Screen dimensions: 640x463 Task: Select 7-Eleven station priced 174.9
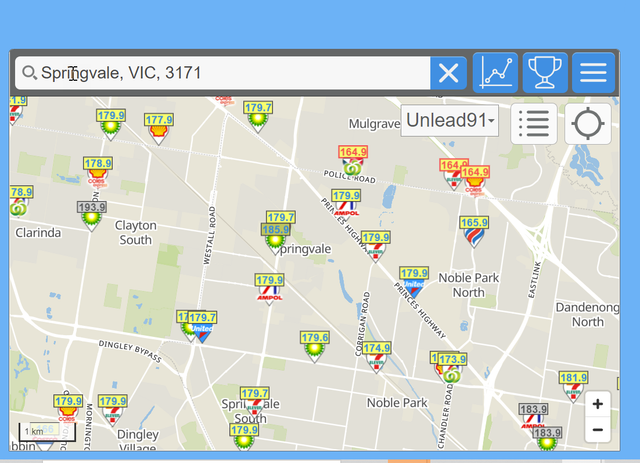[x=376, y=357]
